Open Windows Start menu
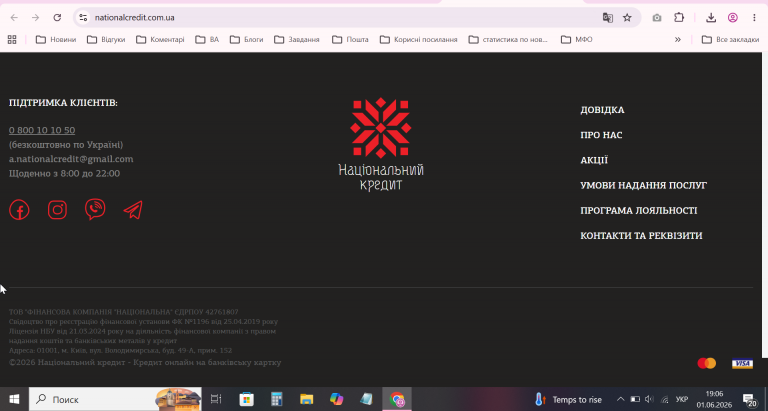This screenshot has width=768, height=411. coord(14,399)
